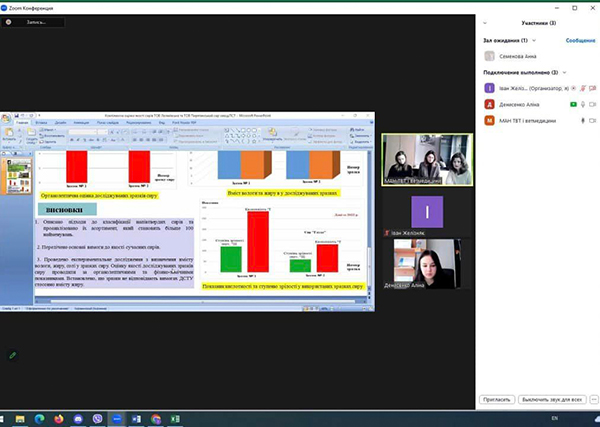Open Firefox from the taskbar
Image resolution: width=600 pixels, height=427 pixels.
tap(59, 419)
